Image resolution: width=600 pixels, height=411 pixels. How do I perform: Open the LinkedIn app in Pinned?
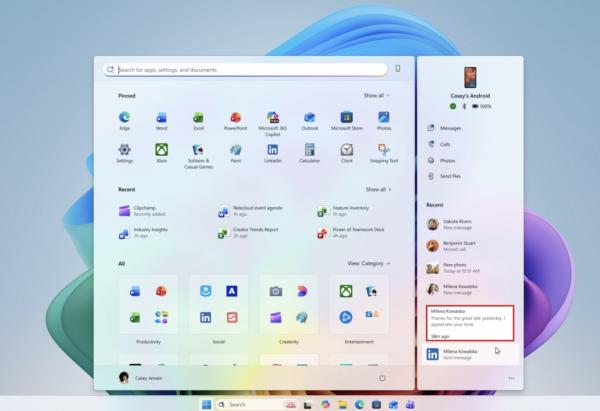point(272,153)
